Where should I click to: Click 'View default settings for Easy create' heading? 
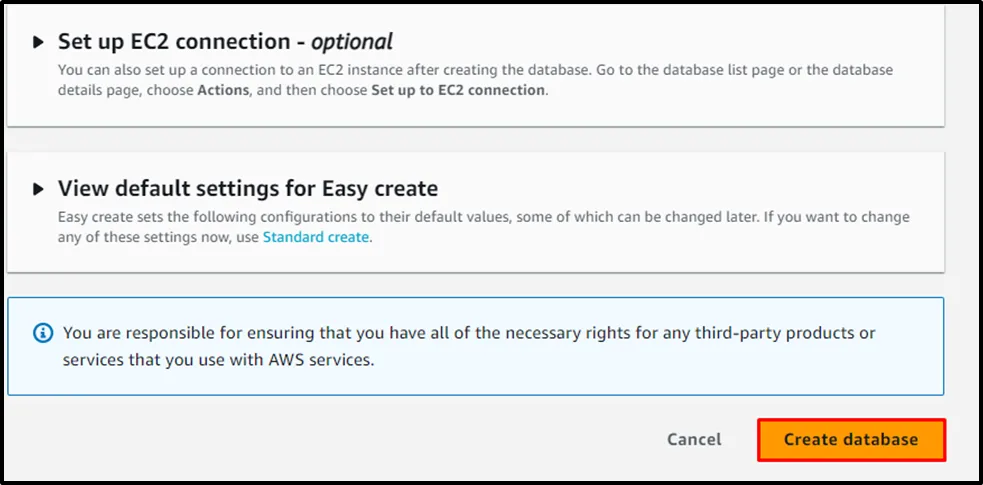[x=248, y=189]
